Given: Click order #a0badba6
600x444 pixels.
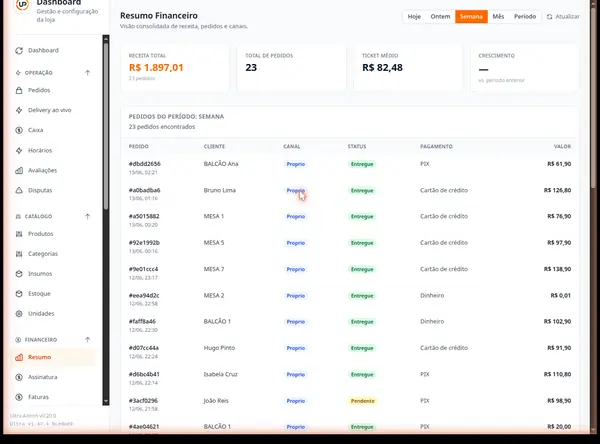Looking at the screenshot, I should click(x=145, y=190).
